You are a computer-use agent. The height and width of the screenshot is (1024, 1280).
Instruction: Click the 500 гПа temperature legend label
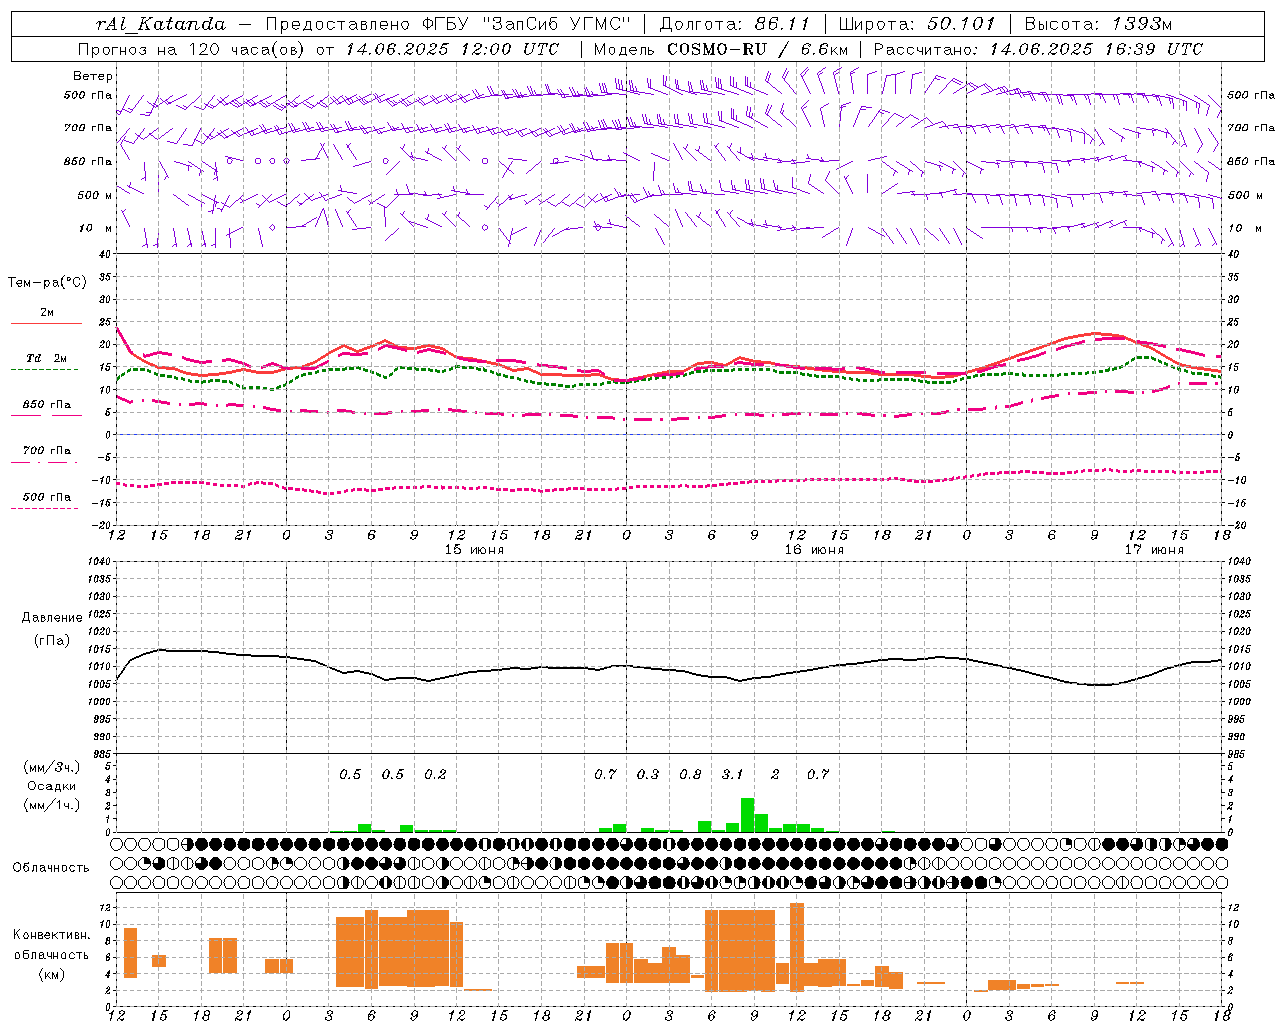pos(47,496)
